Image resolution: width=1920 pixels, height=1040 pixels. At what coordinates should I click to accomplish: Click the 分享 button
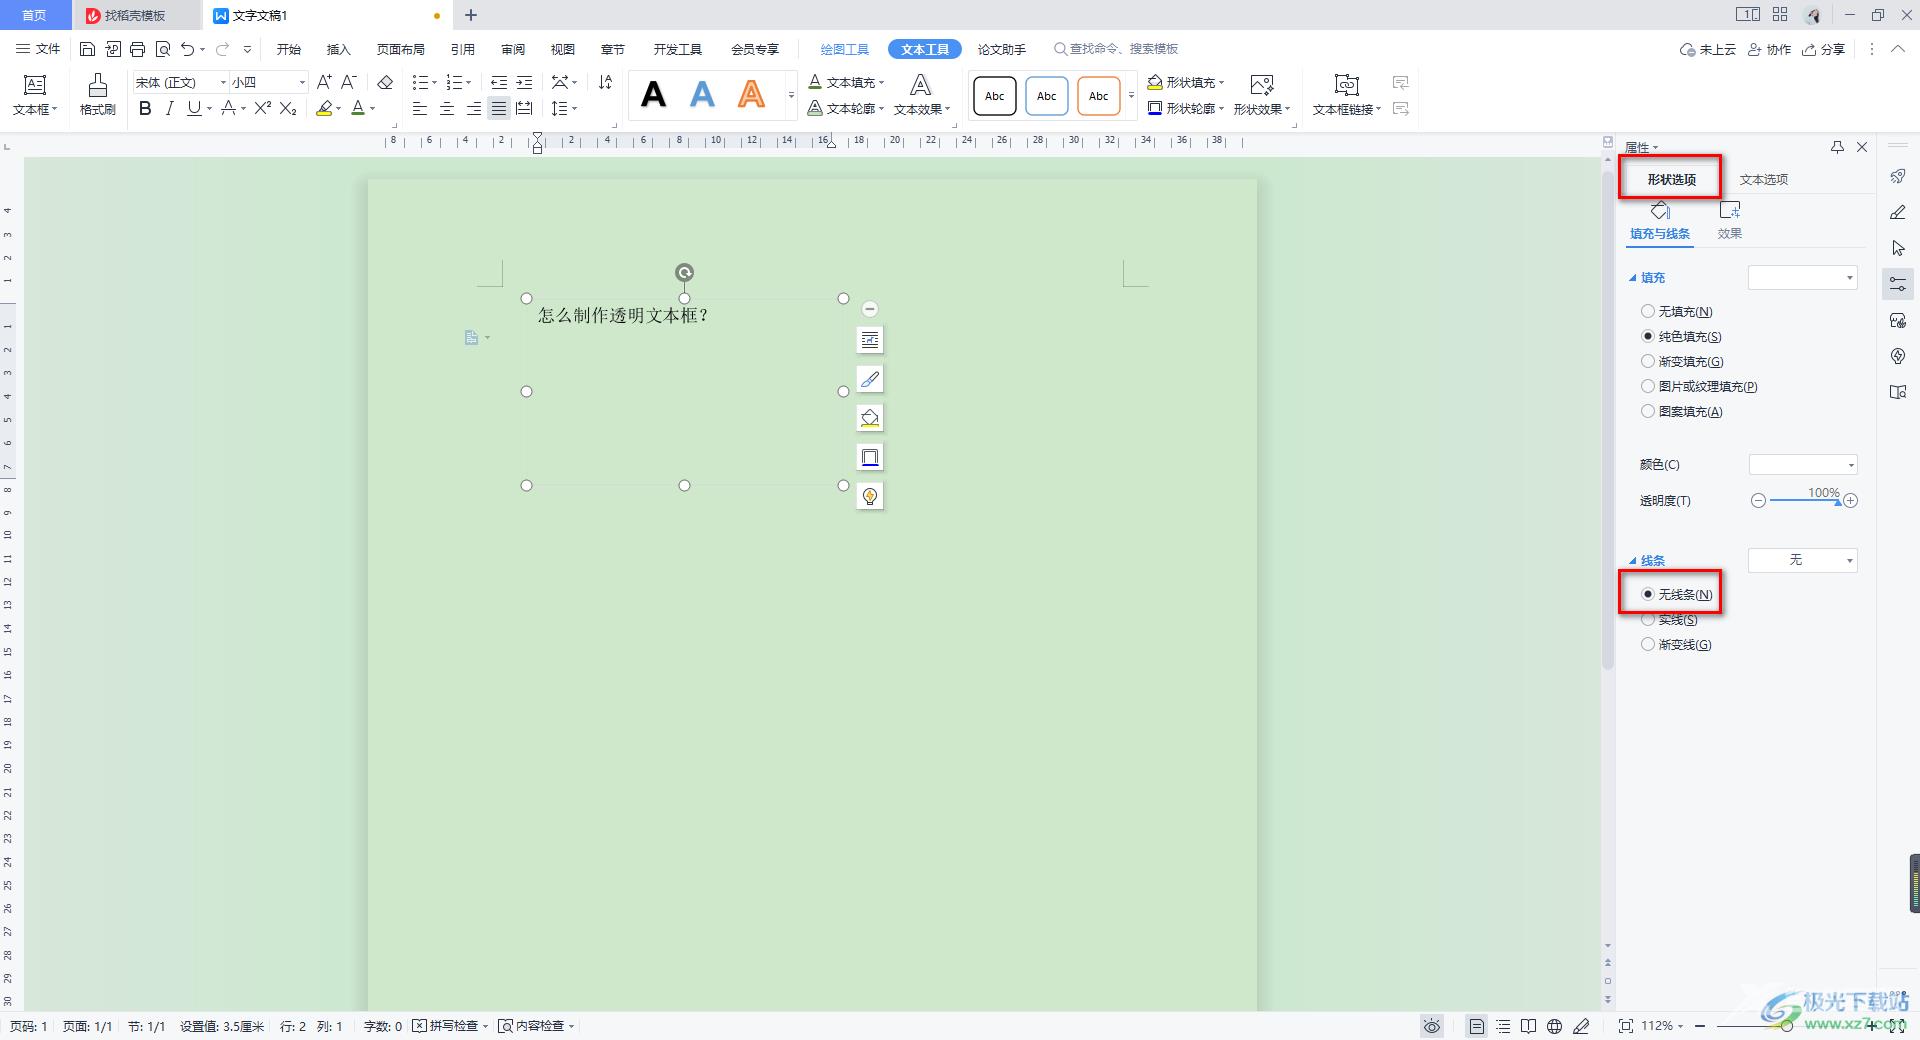[x=1823, y=49]
